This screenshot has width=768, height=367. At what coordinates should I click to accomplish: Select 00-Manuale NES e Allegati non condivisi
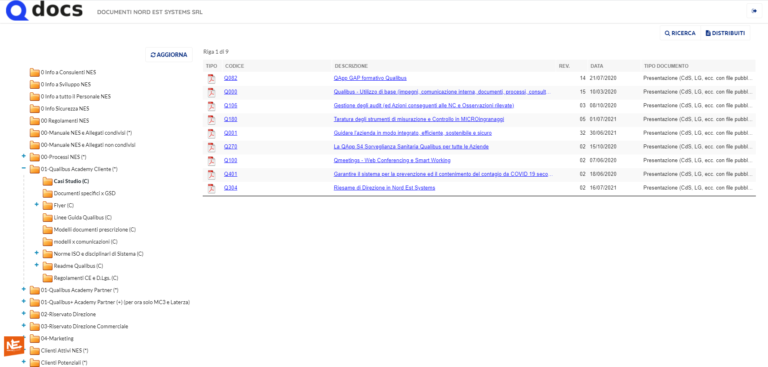(88, 145)
